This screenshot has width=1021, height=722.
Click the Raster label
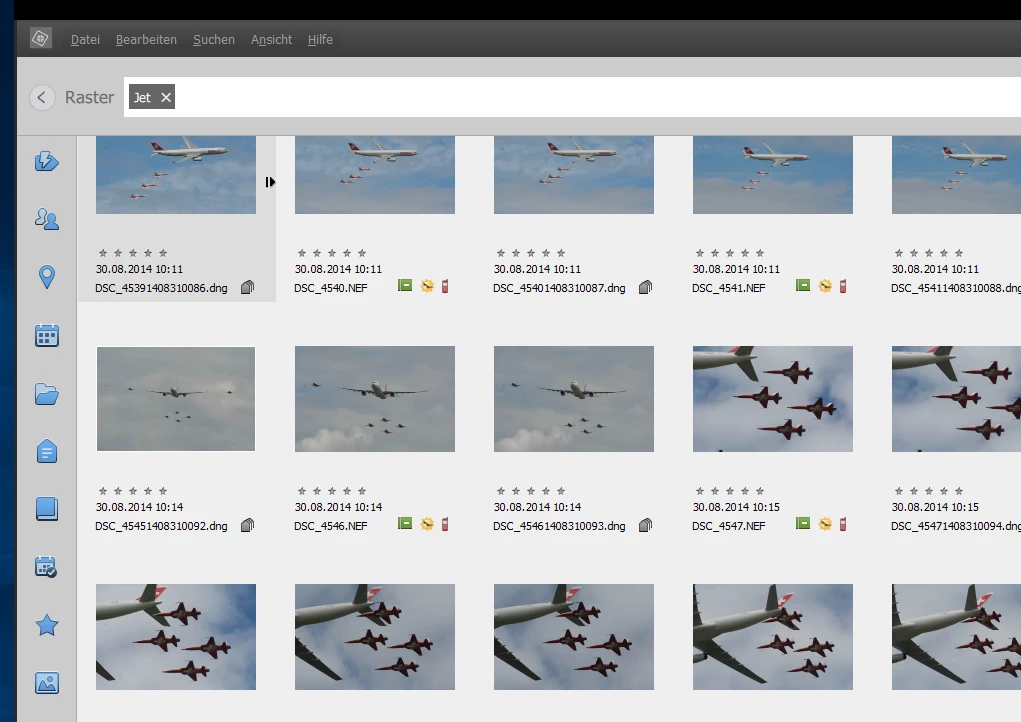point(89,97)
